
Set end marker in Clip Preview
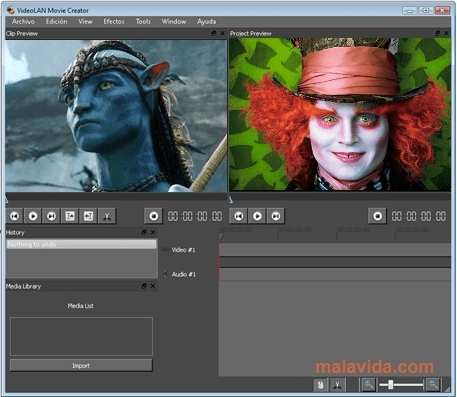88,216
